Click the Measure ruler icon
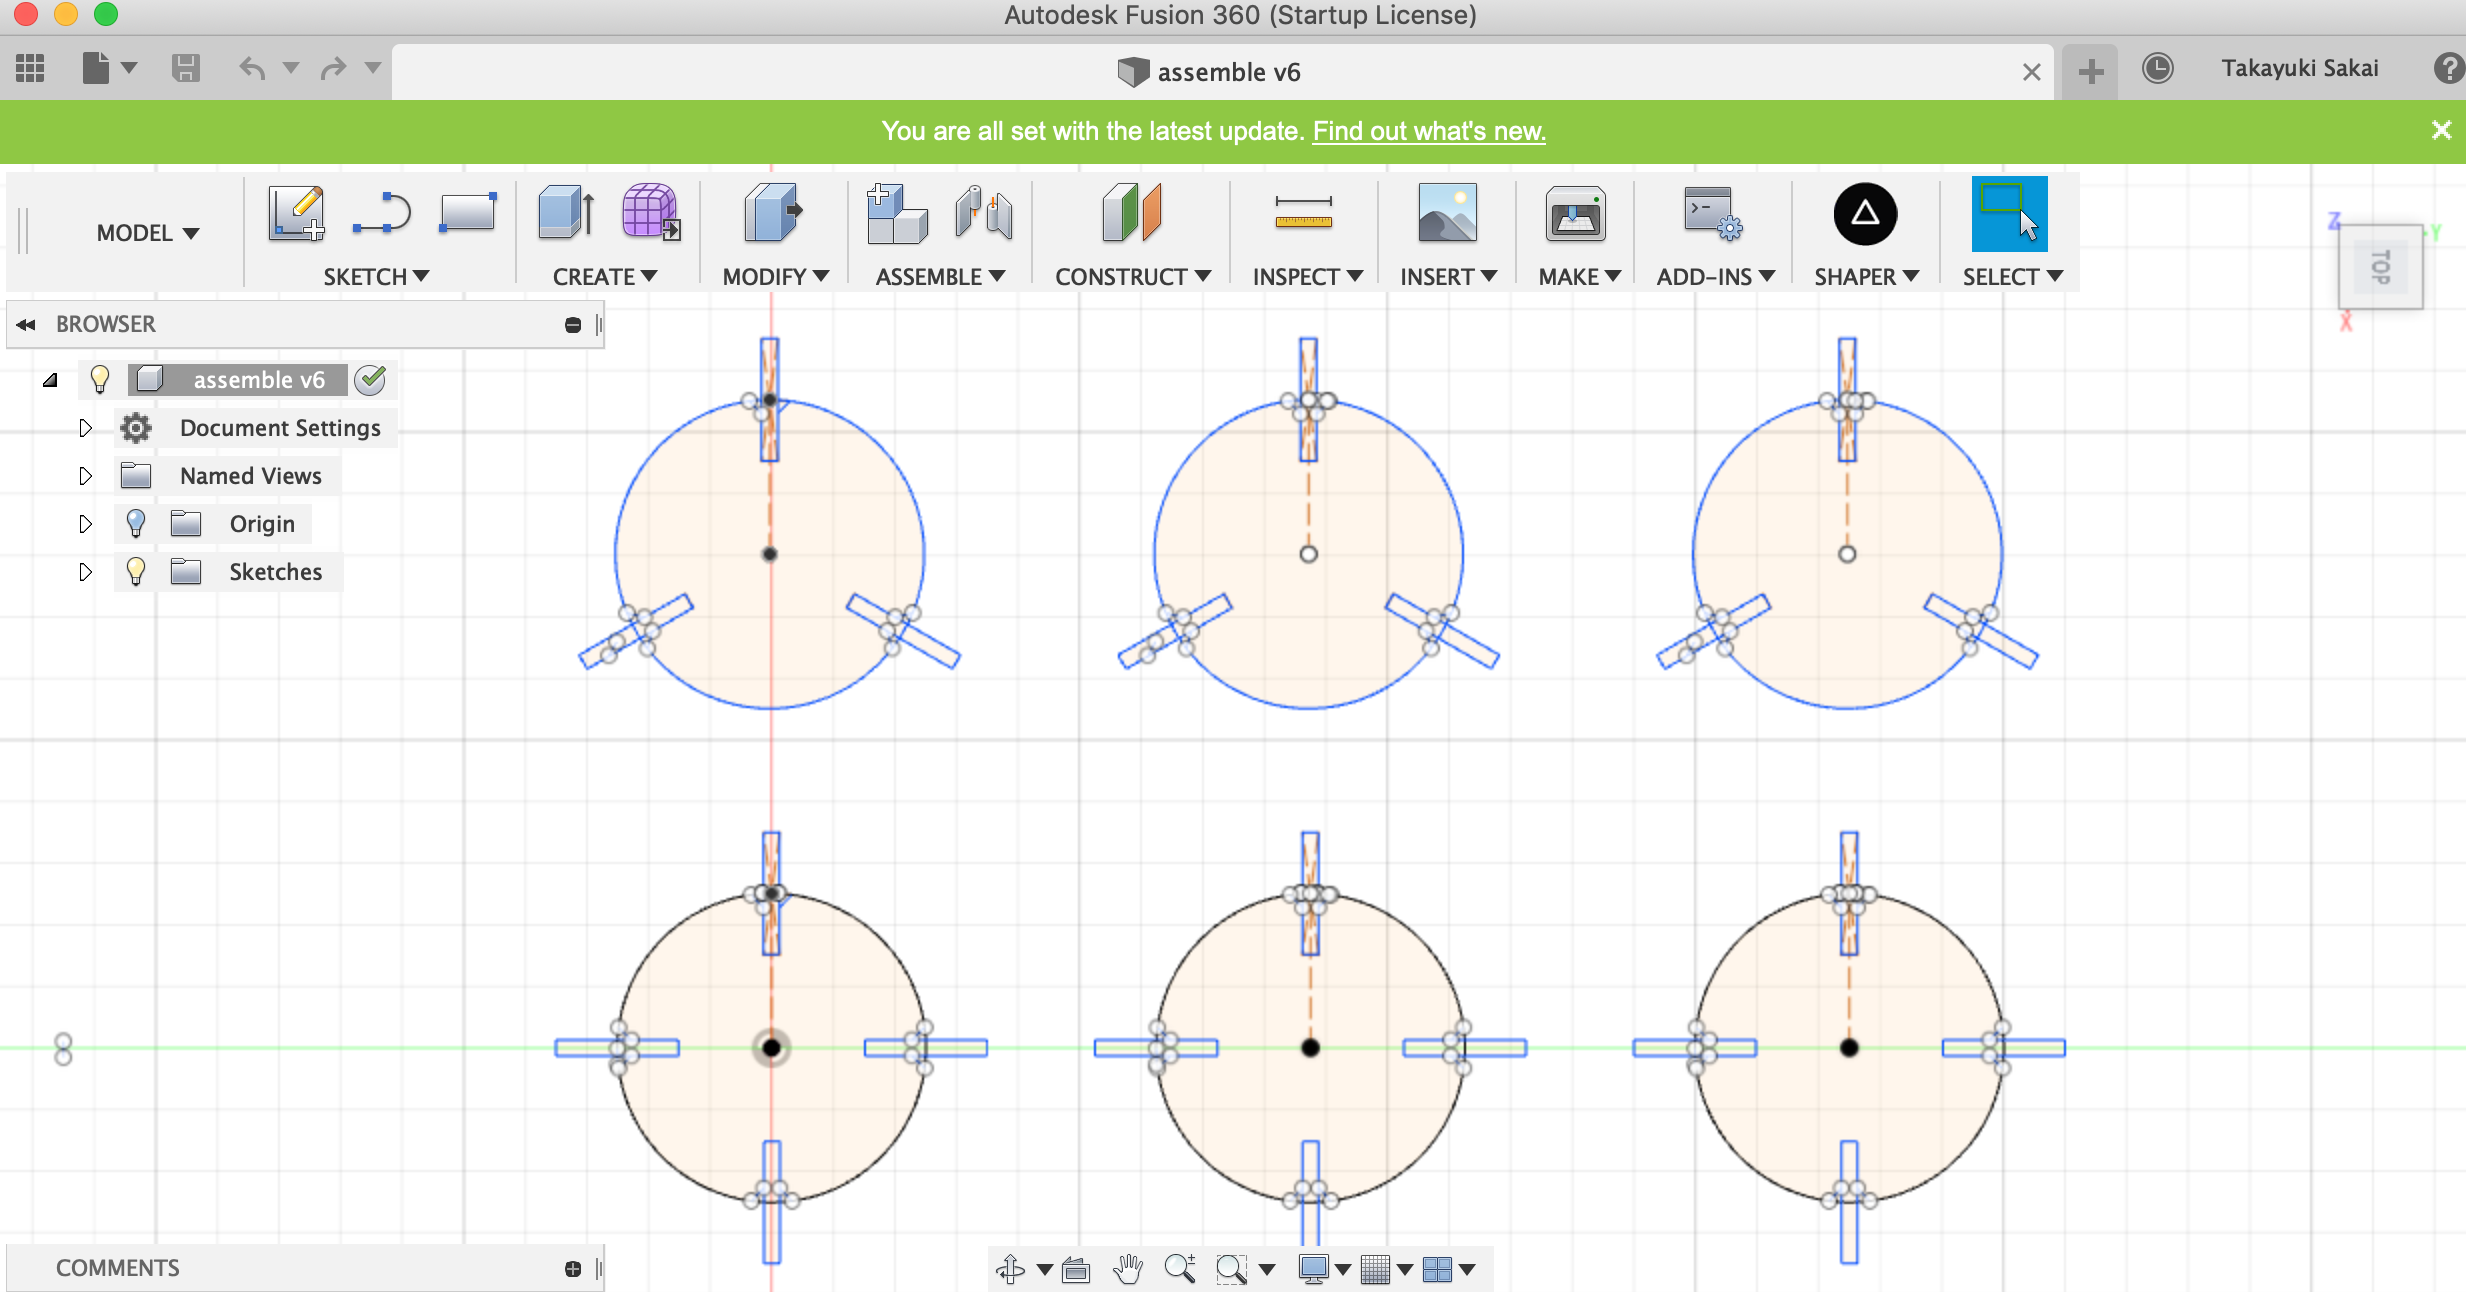The height and width of the screenshot is (1292, 2466). coord(1303,214)
